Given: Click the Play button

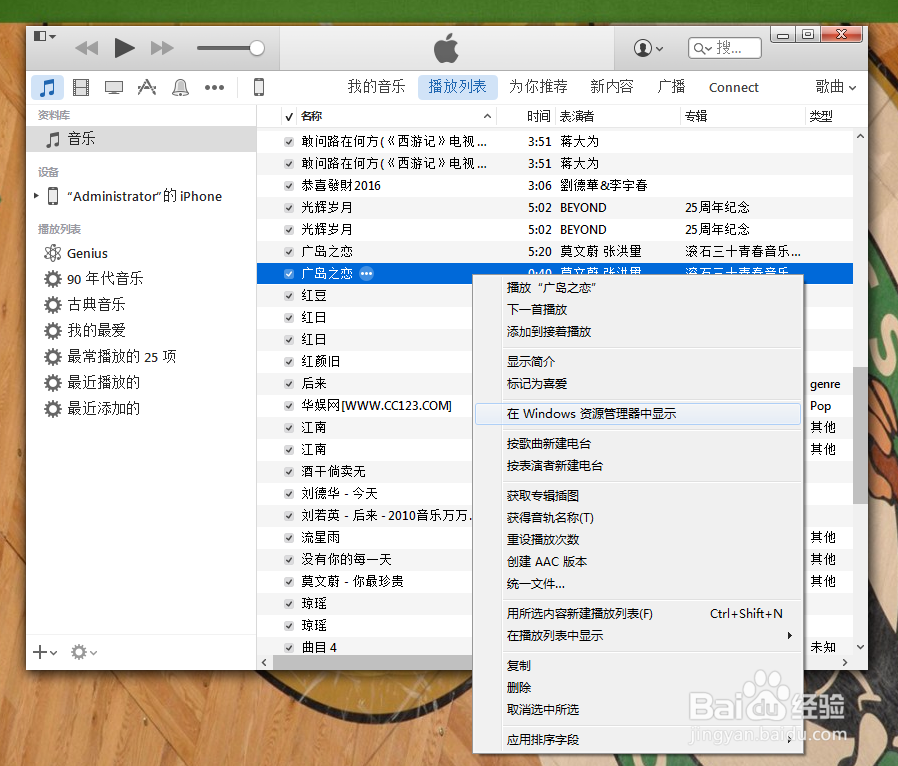Looking at the screenshot, I should tap(124, 48).
